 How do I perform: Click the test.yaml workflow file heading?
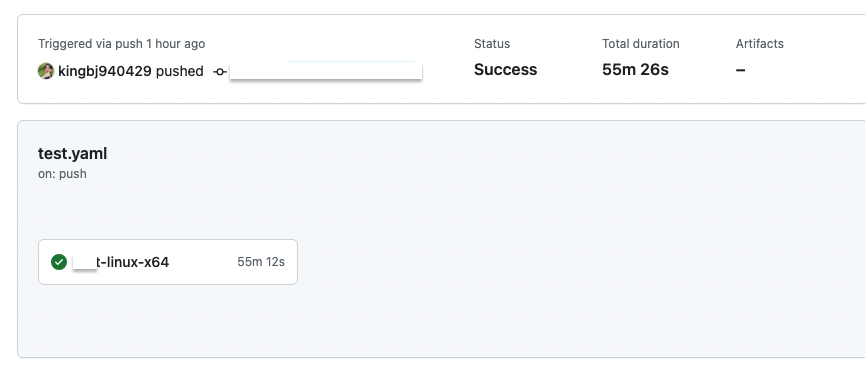(72, 154)
